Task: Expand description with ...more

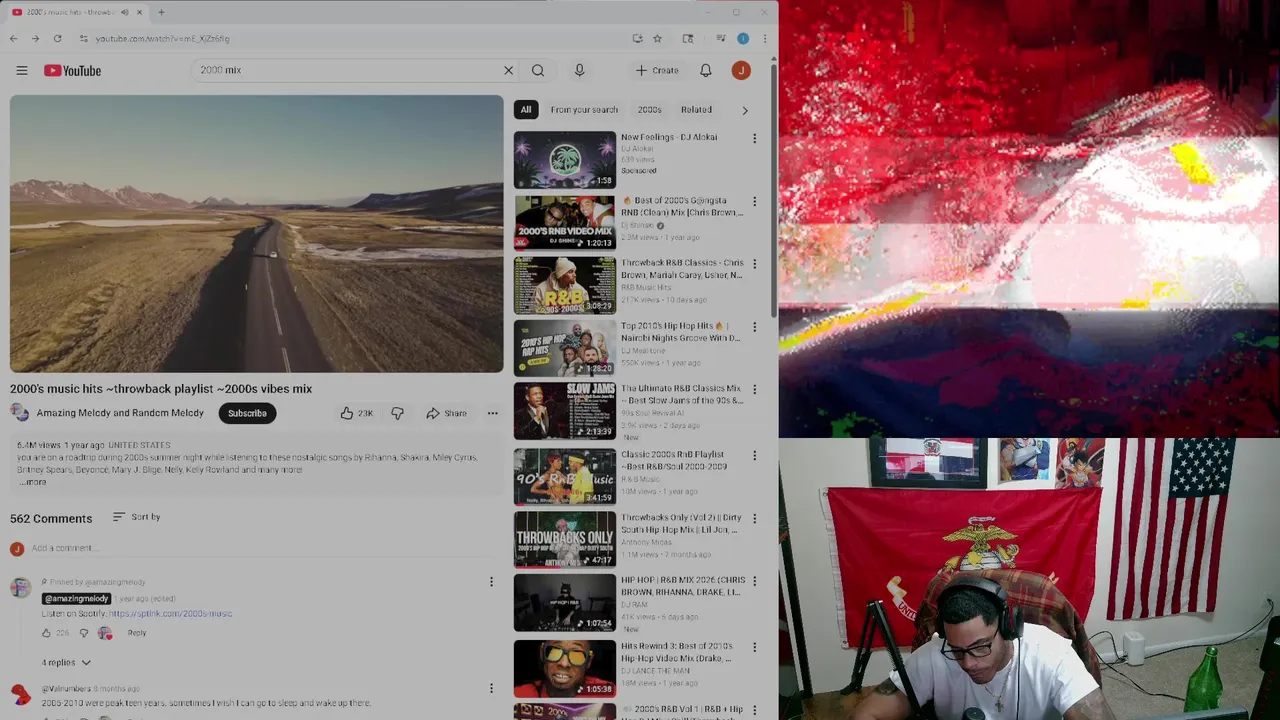Action: point(33,482)
